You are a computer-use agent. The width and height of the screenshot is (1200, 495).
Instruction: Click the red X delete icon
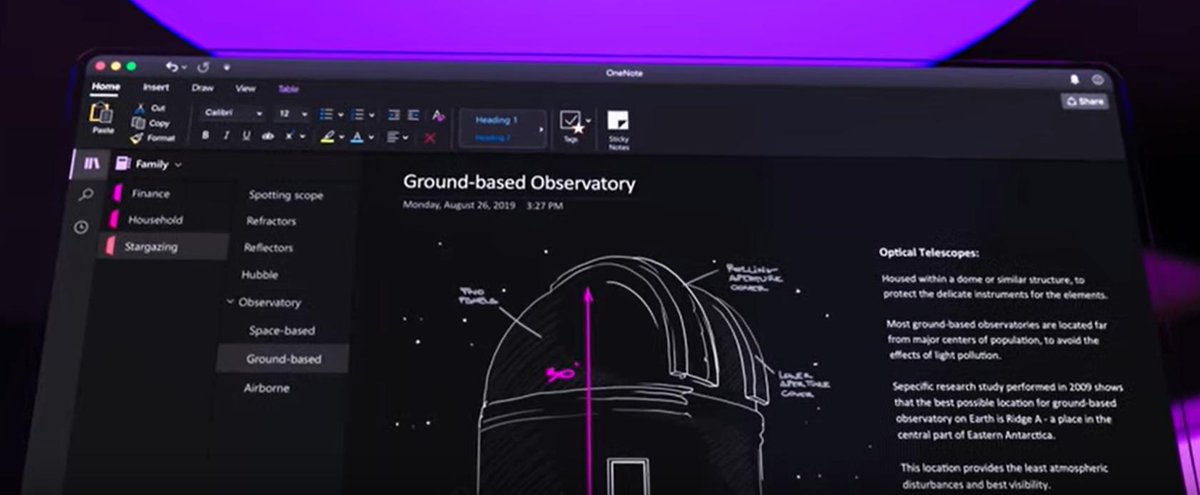pos(431,138)
